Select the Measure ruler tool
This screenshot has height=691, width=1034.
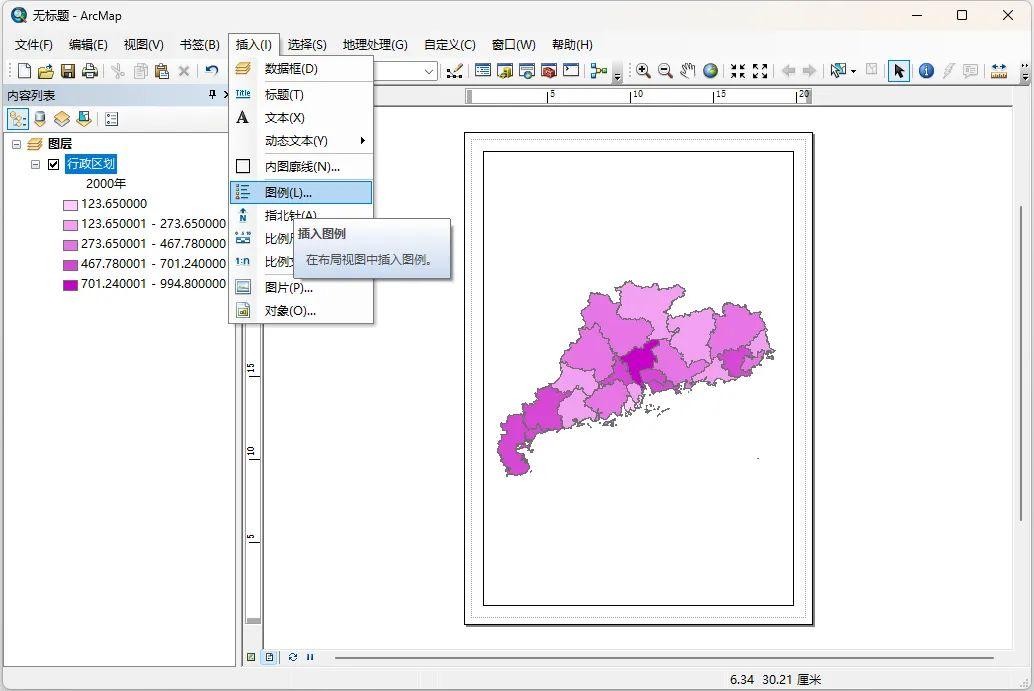tap(998, 71)
